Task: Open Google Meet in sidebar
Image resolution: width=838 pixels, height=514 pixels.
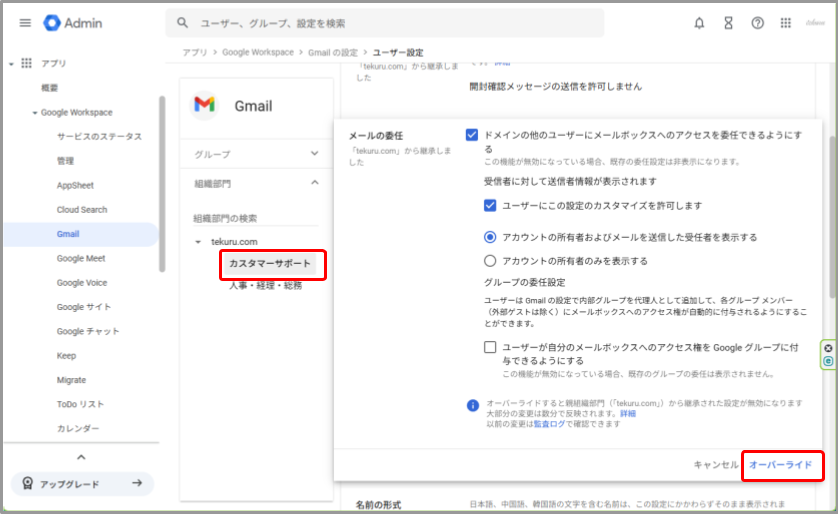Action: click(x=81, y=259)
